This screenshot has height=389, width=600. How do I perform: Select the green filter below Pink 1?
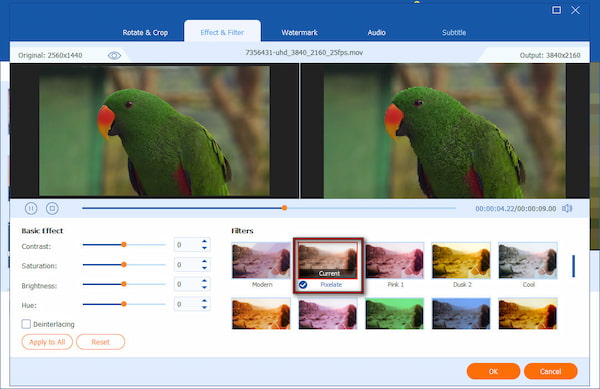pos(395,314)
